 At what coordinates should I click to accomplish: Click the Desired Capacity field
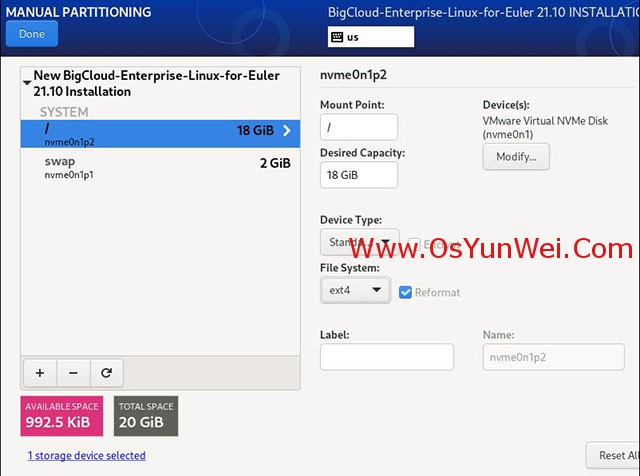click(x=359, y=175)
